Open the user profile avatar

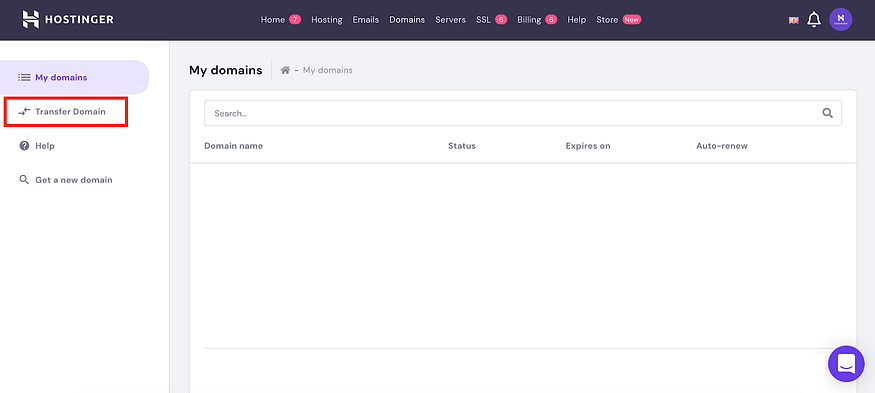pos(840,20)
